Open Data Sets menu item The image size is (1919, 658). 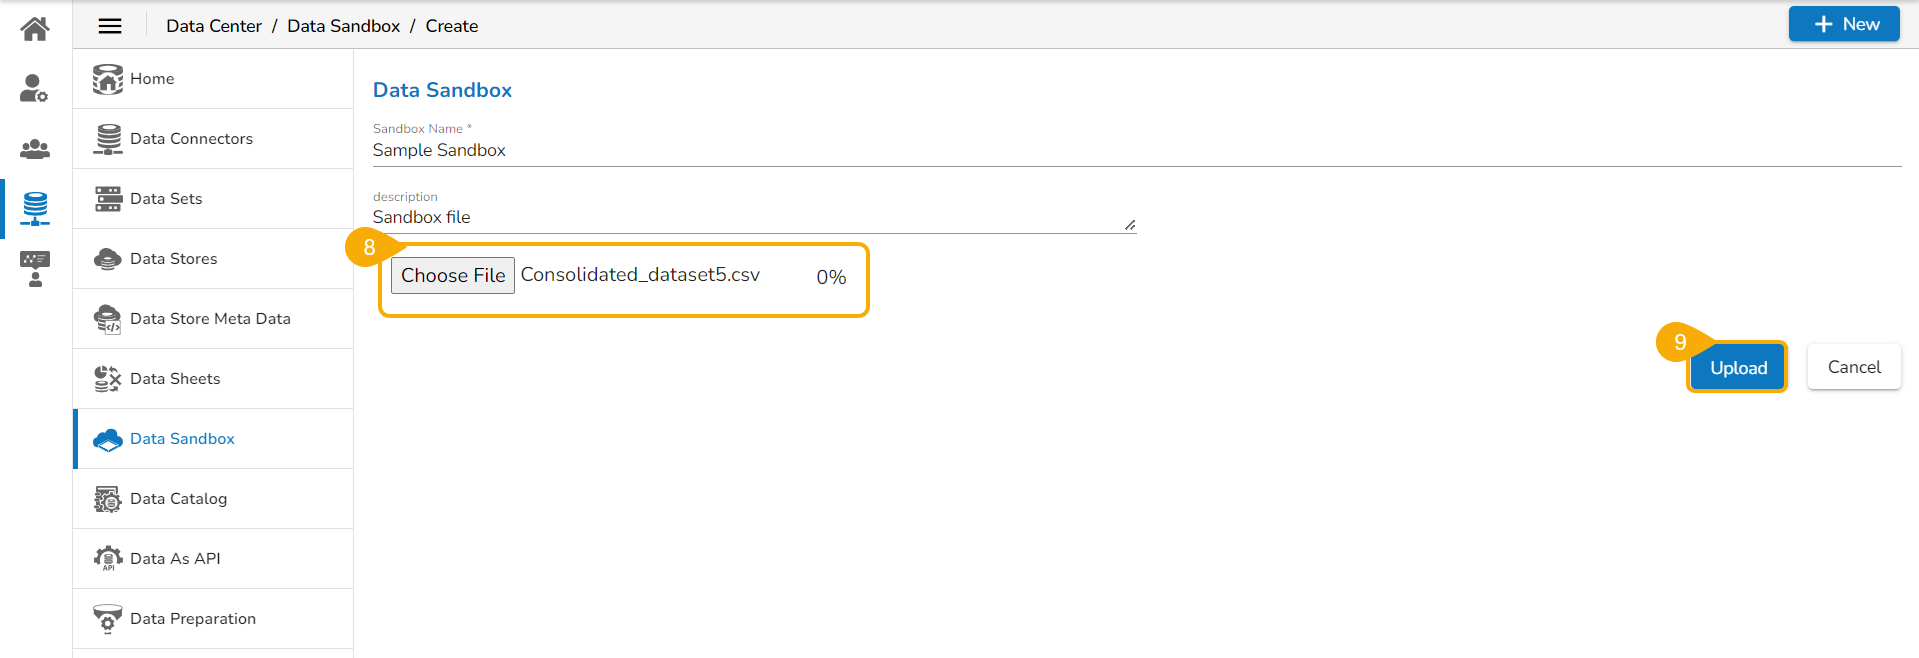[x=166, y=199]
